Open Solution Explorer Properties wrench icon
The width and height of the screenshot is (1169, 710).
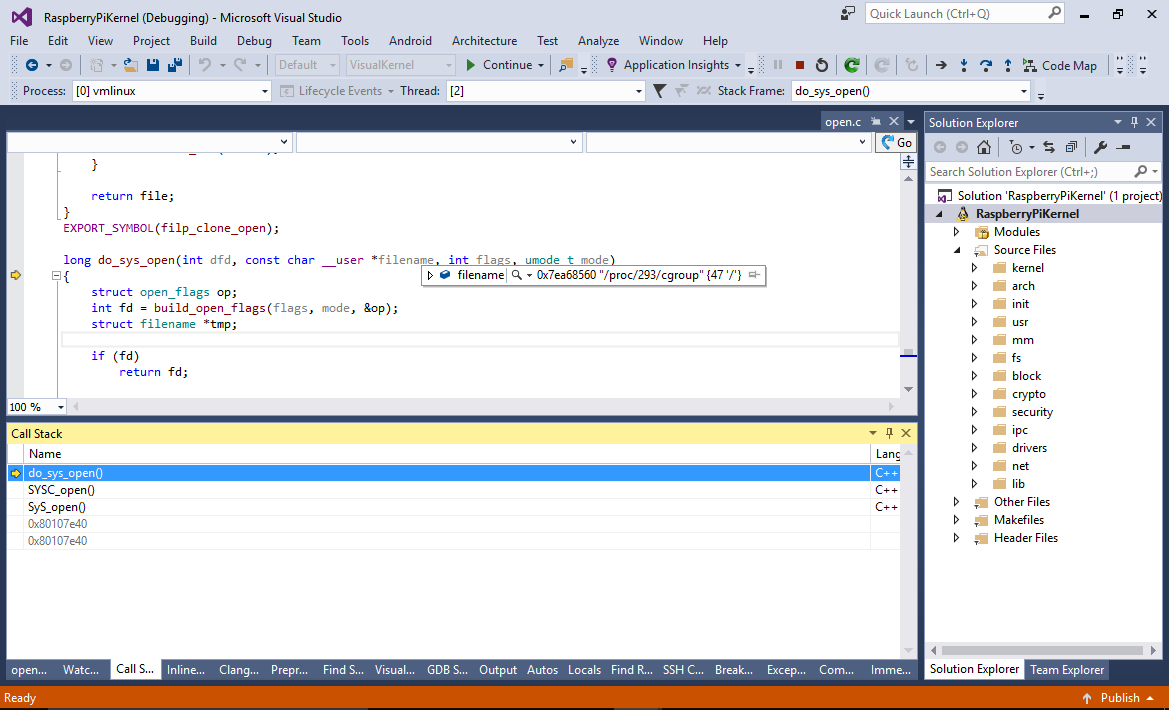[1100, 147]
